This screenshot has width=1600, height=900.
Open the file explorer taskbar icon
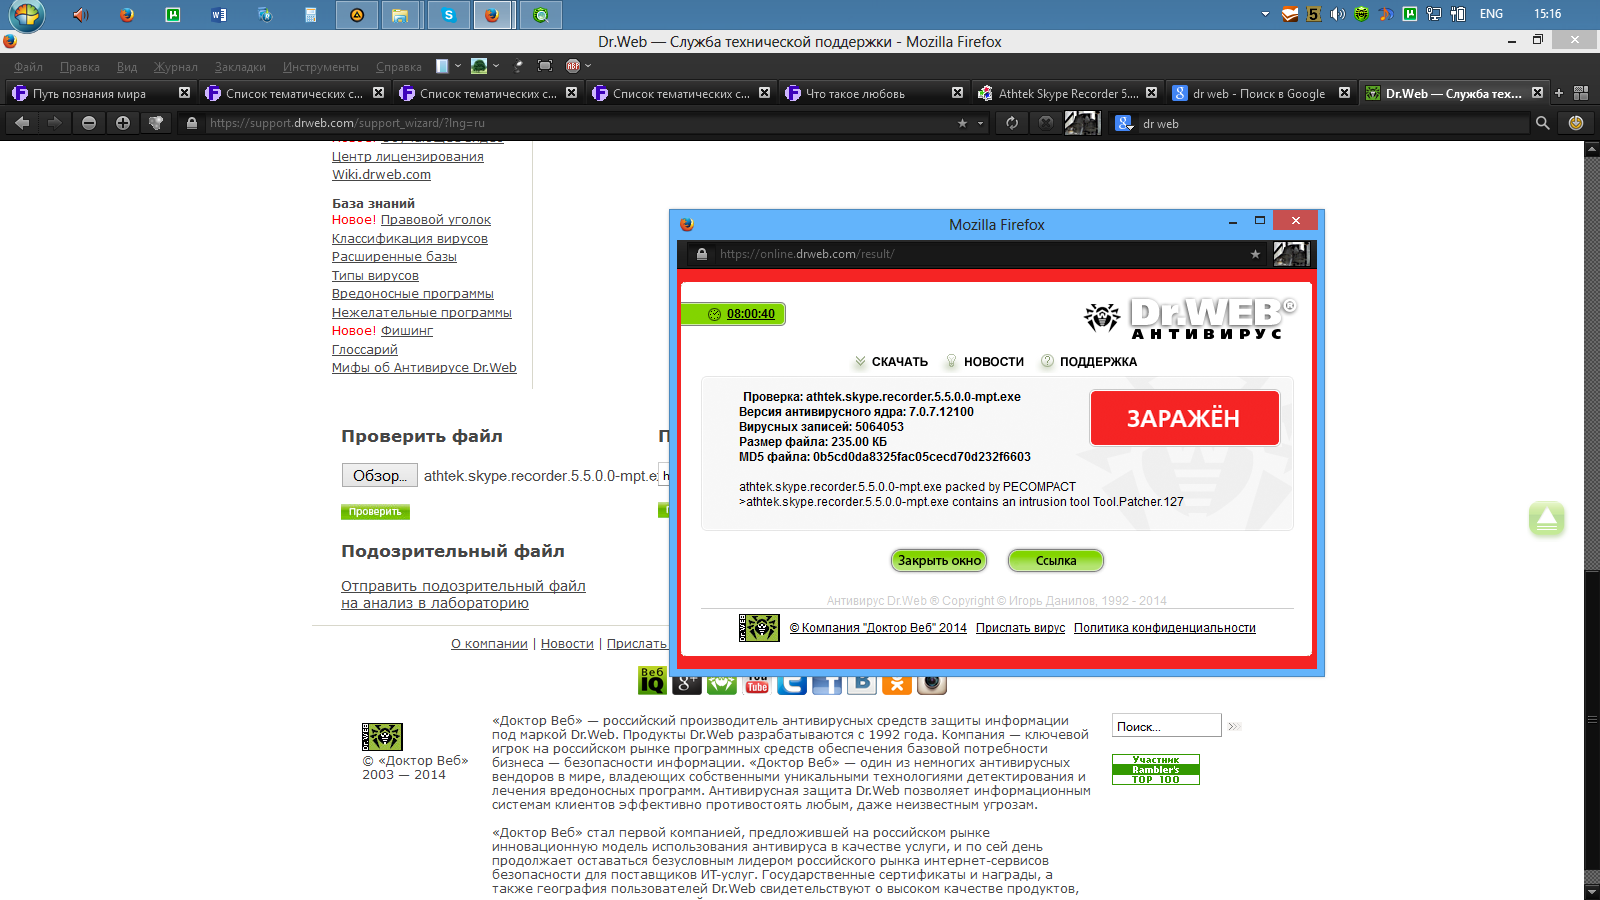(x=400, y=14)
